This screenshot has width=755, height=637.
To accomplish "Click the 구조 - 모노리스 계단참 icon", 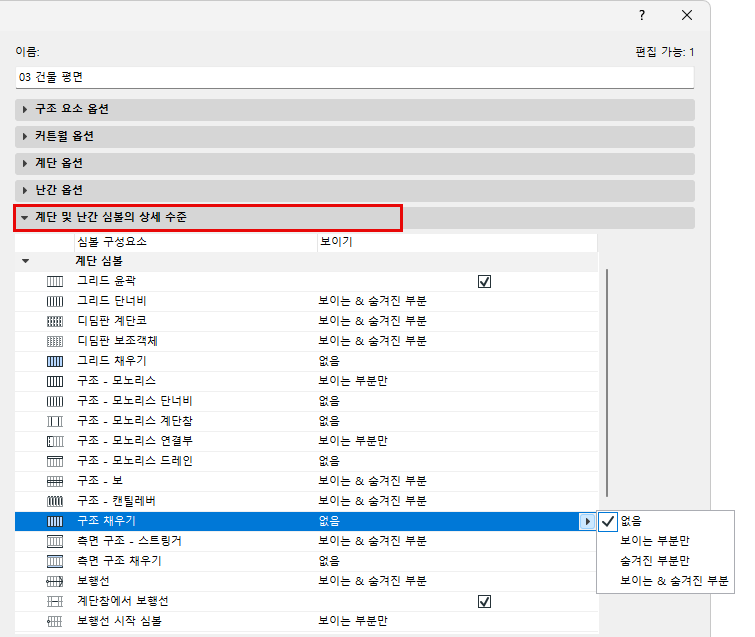I will point(55,421).
